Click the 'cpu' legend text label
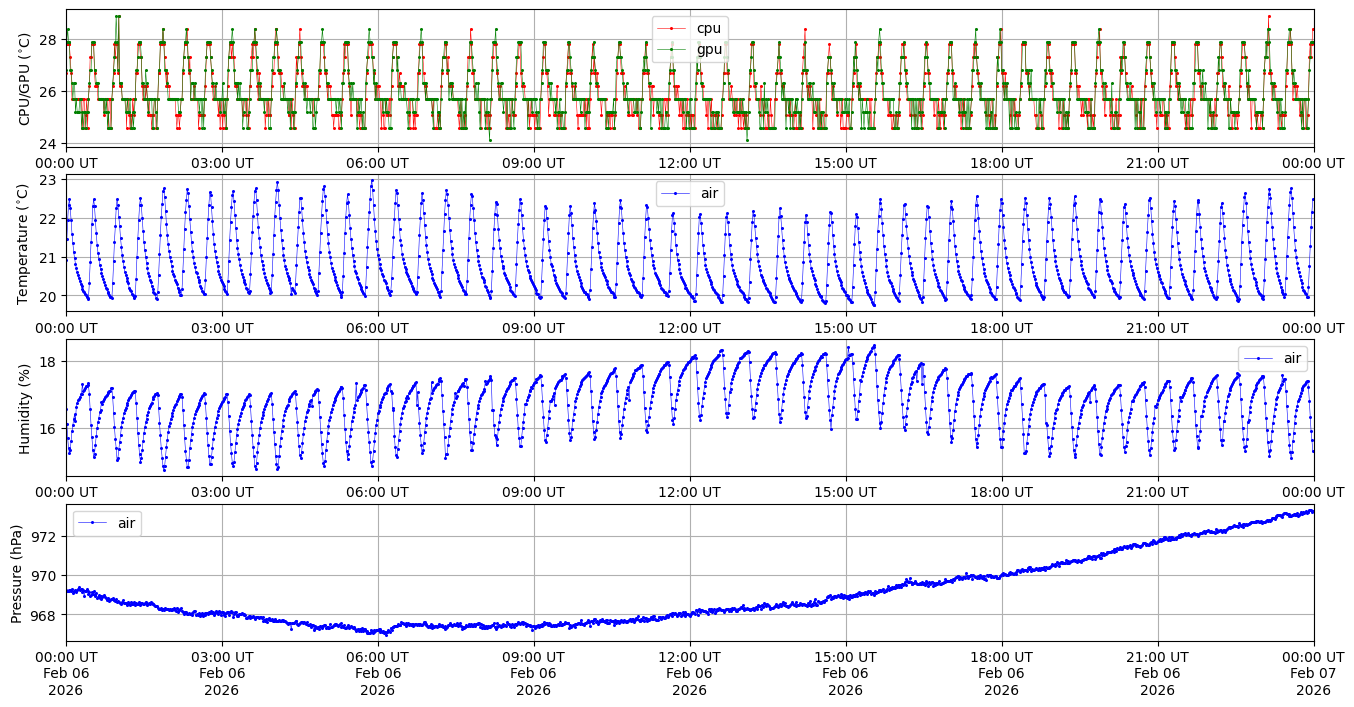This screenshot has height=707, width=1354. tap(708, 28)
